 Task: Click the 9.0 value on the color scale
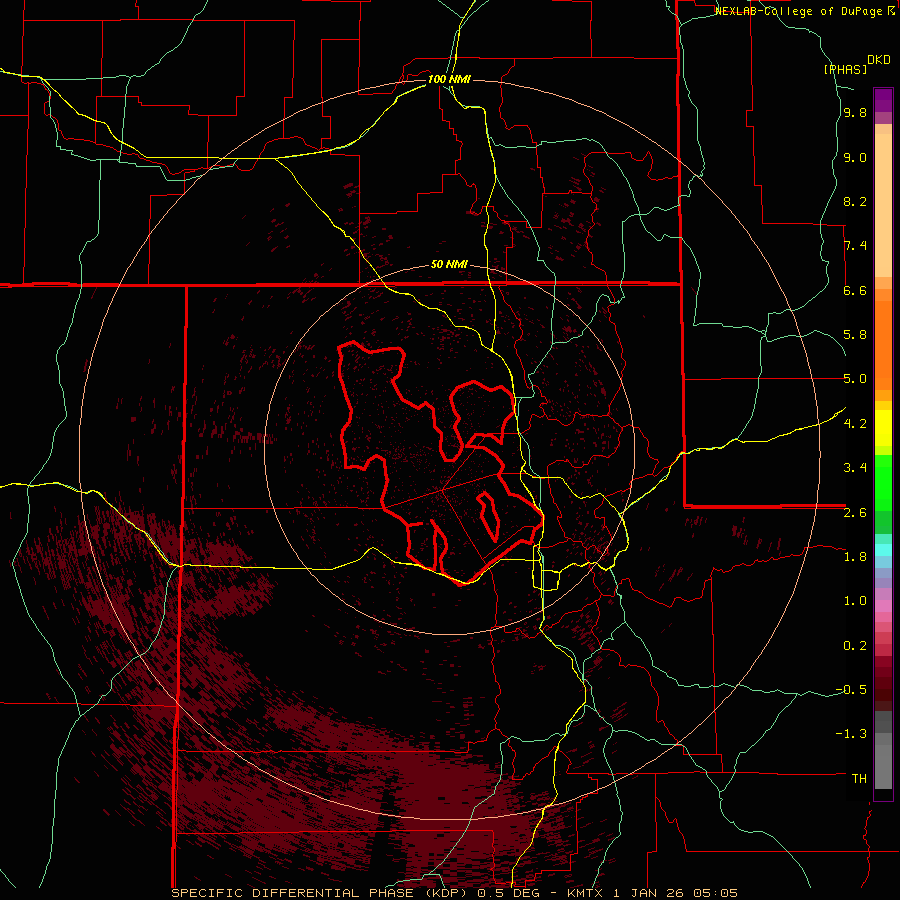pos(855,157)
